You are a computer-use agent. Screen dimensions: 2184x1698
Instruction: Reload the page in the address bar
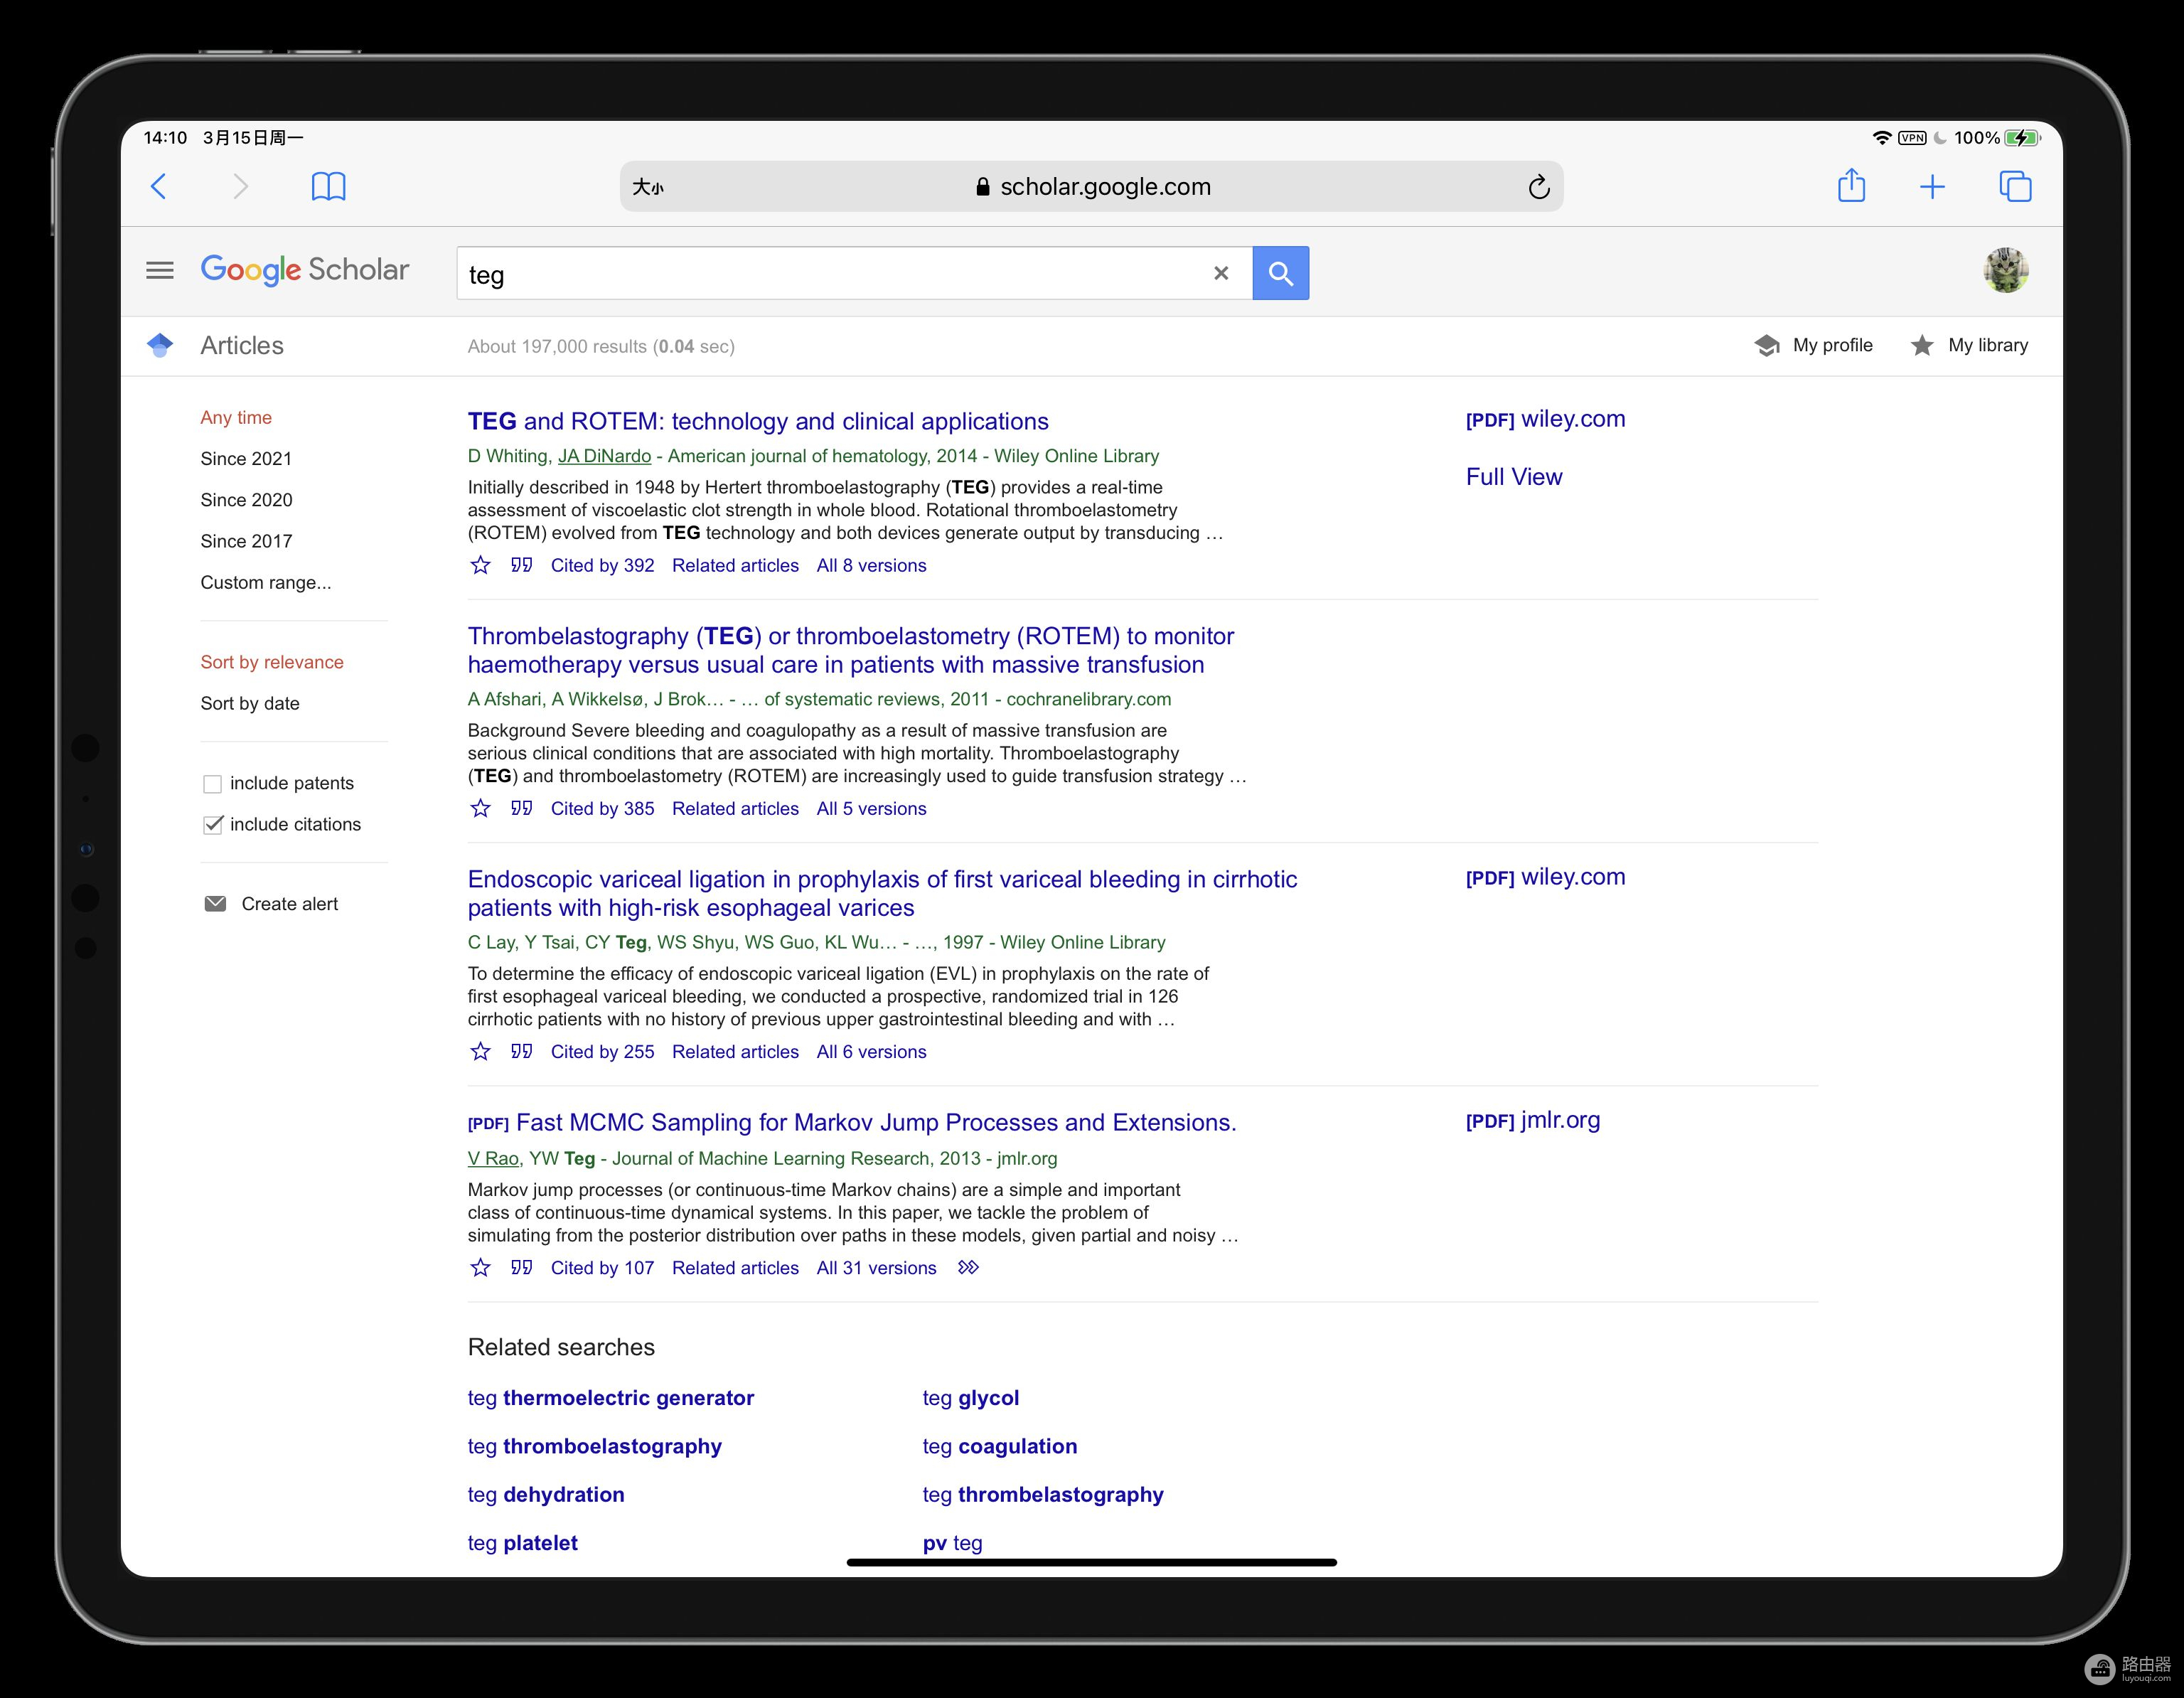tap(1538, 187)
